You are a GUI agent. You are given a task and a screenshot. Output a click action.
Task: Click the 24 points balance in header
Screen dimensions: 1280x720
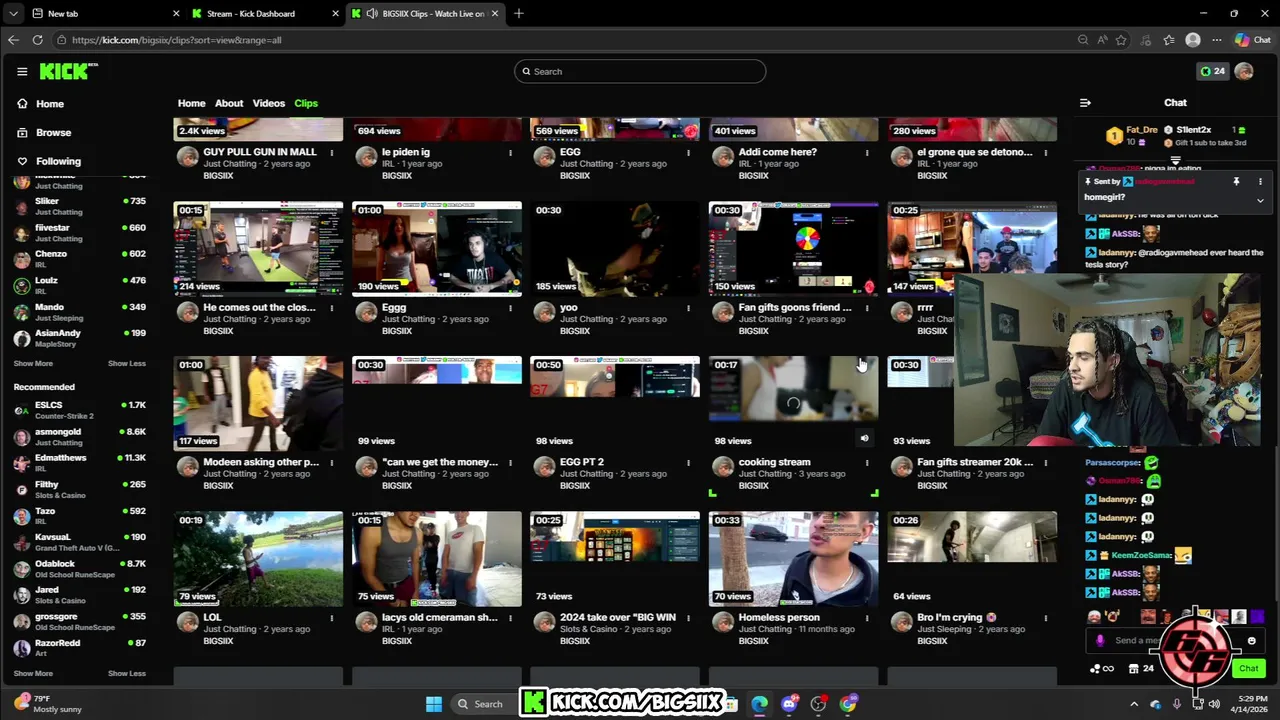tap(1212, 71)
